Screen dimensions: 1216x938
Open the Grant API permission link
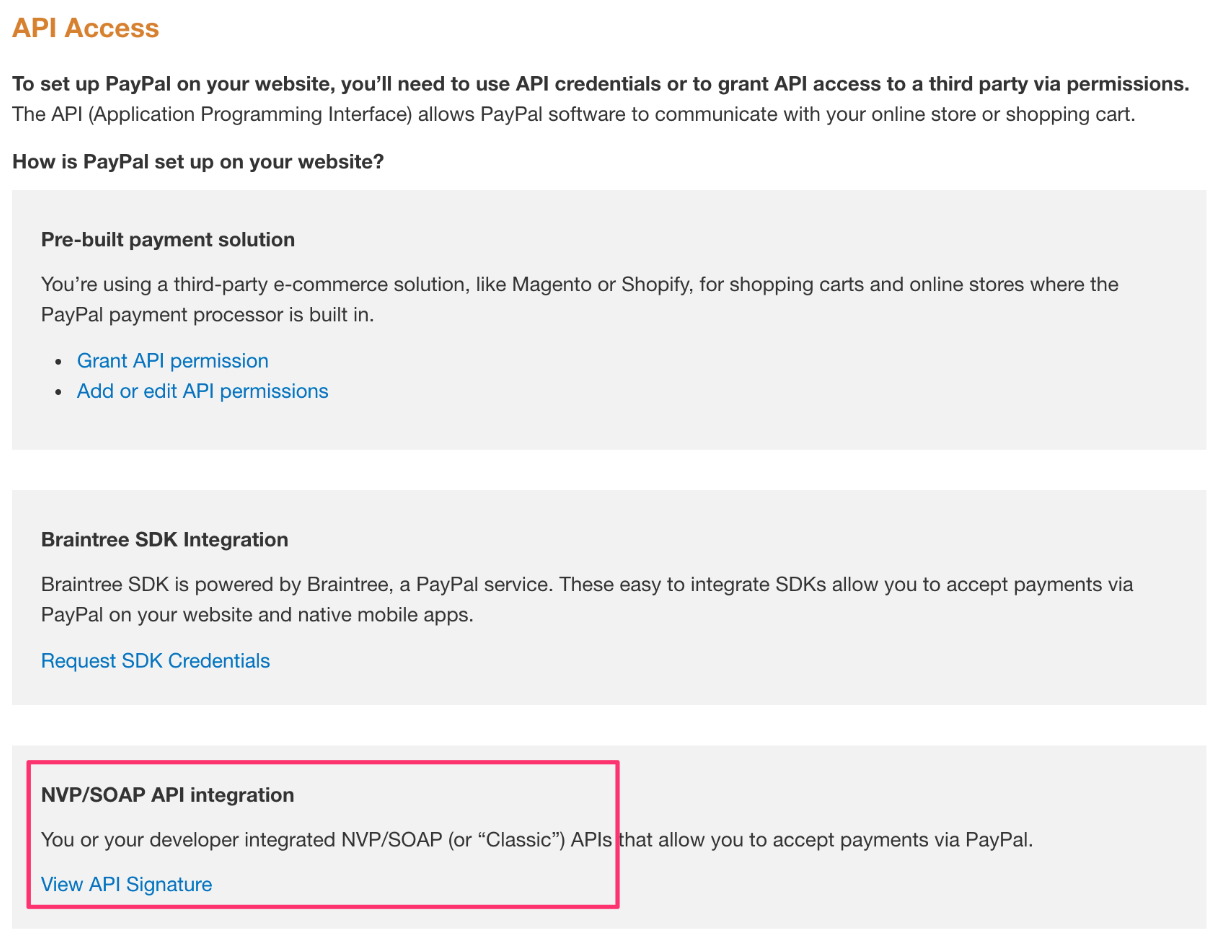[172, 361]
